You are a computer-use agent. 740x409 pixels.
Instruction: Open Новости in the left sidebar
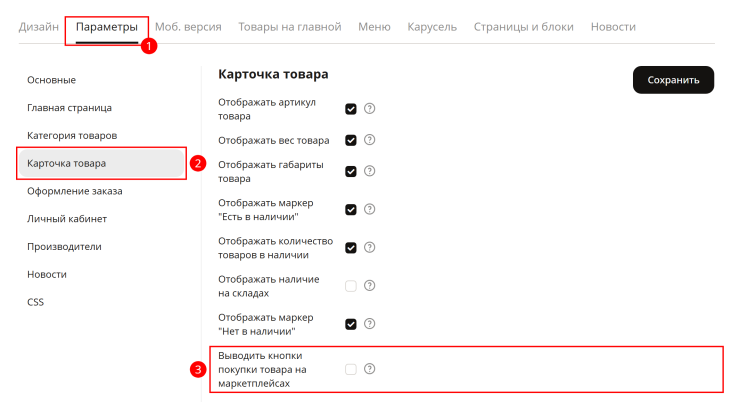(47, 275)
